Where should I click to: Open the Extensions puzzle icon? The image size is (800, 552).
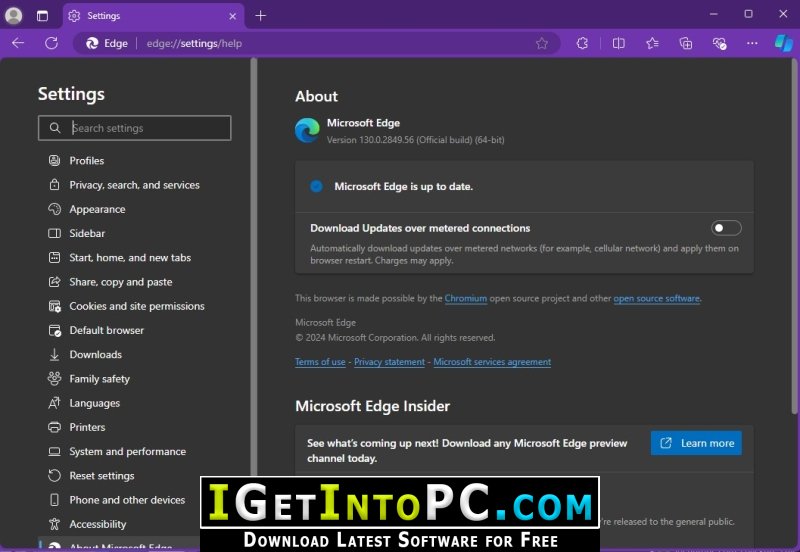click(x=582, y=43)
